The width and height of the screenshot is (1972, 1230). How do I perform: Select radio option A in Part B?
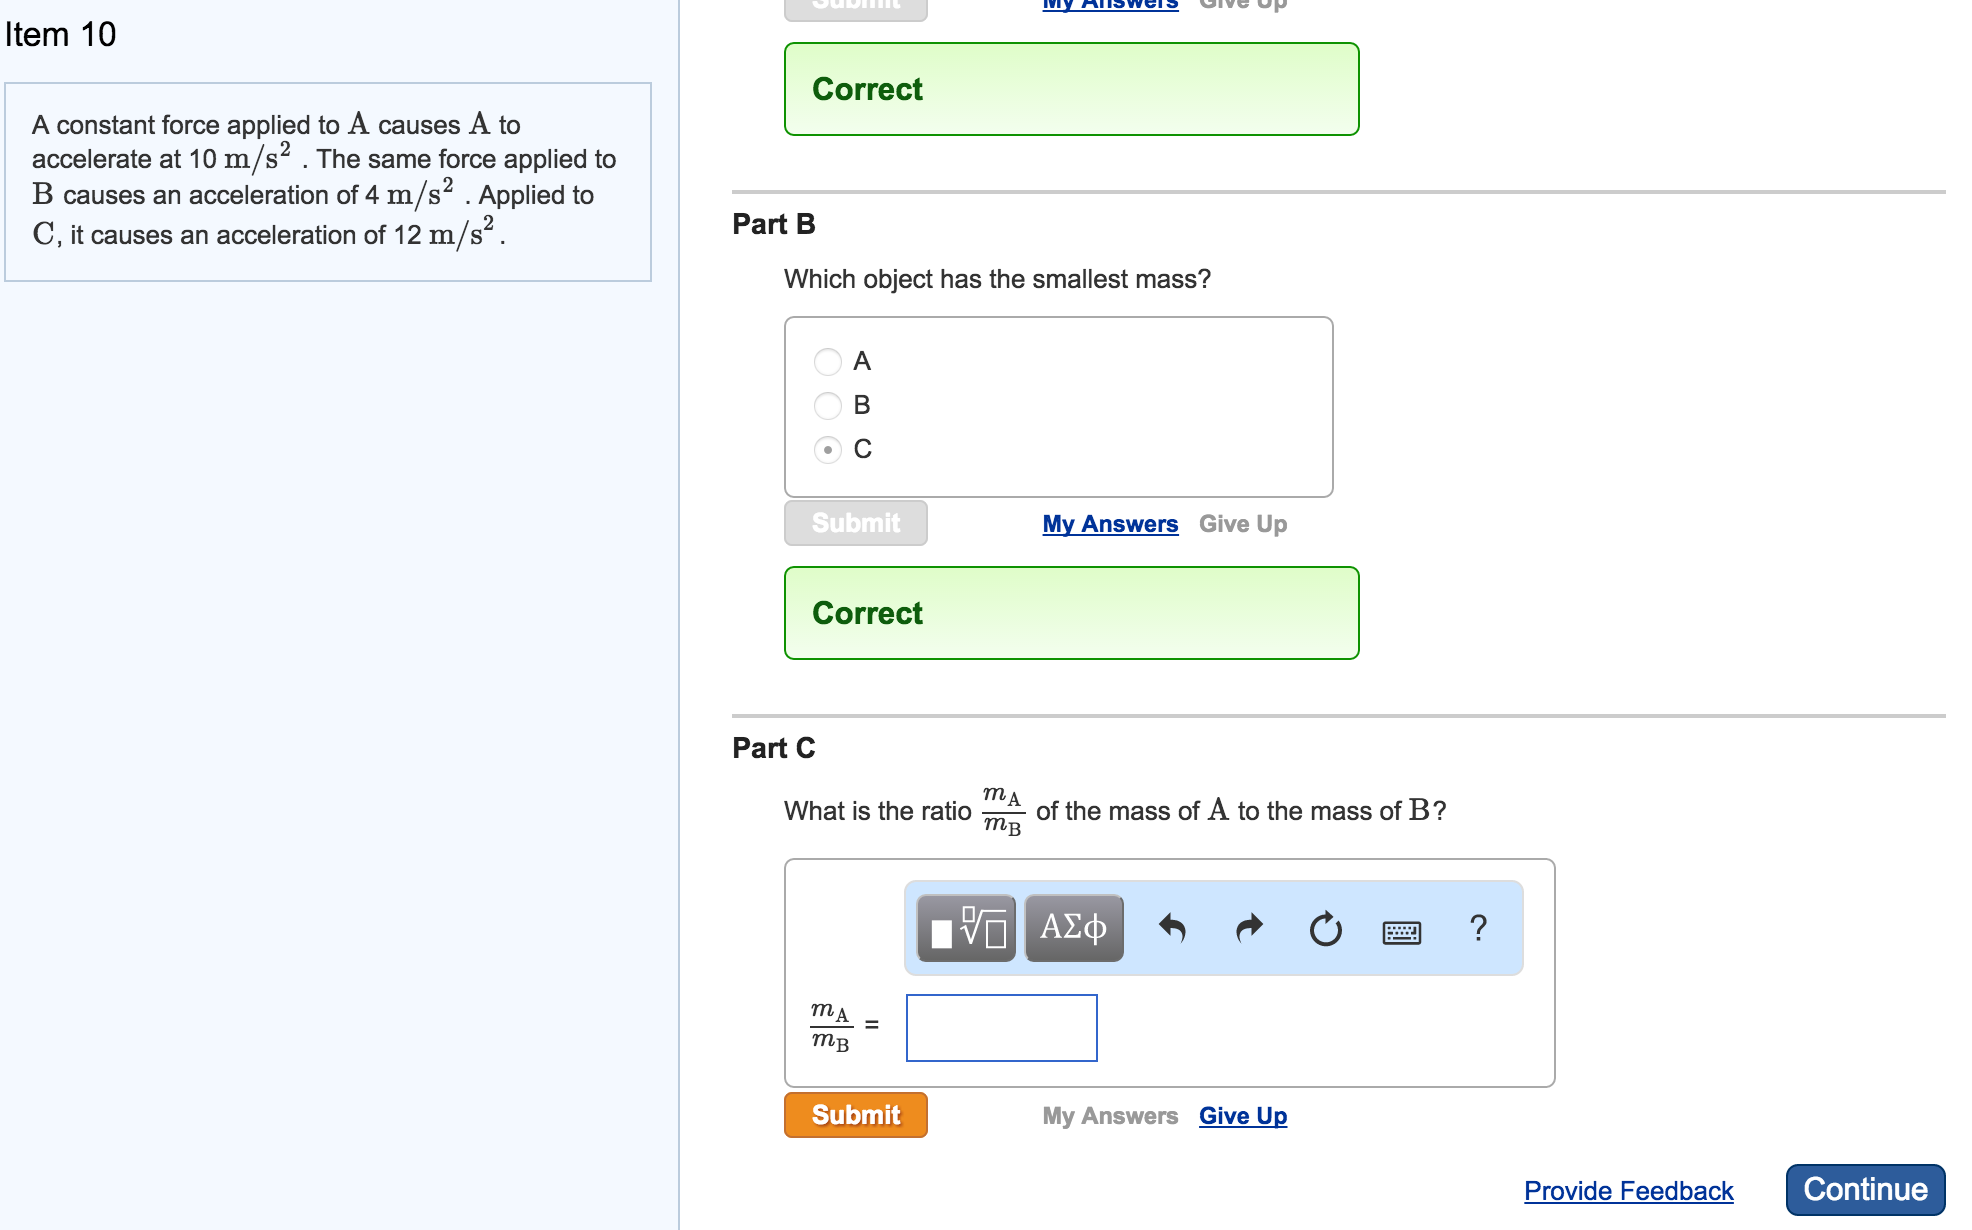pyautogui.click(x=828, y=361)
